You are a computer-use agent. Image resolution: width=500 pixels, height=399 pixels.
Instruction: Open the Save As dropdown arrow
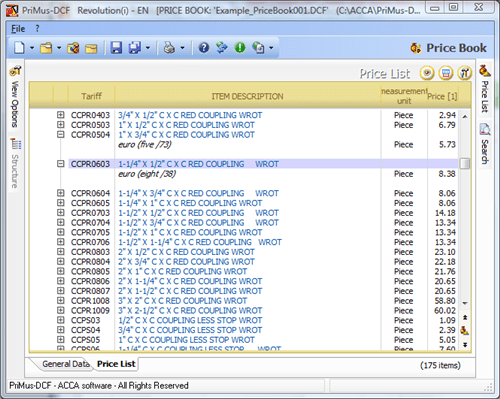tap(148, 48)
